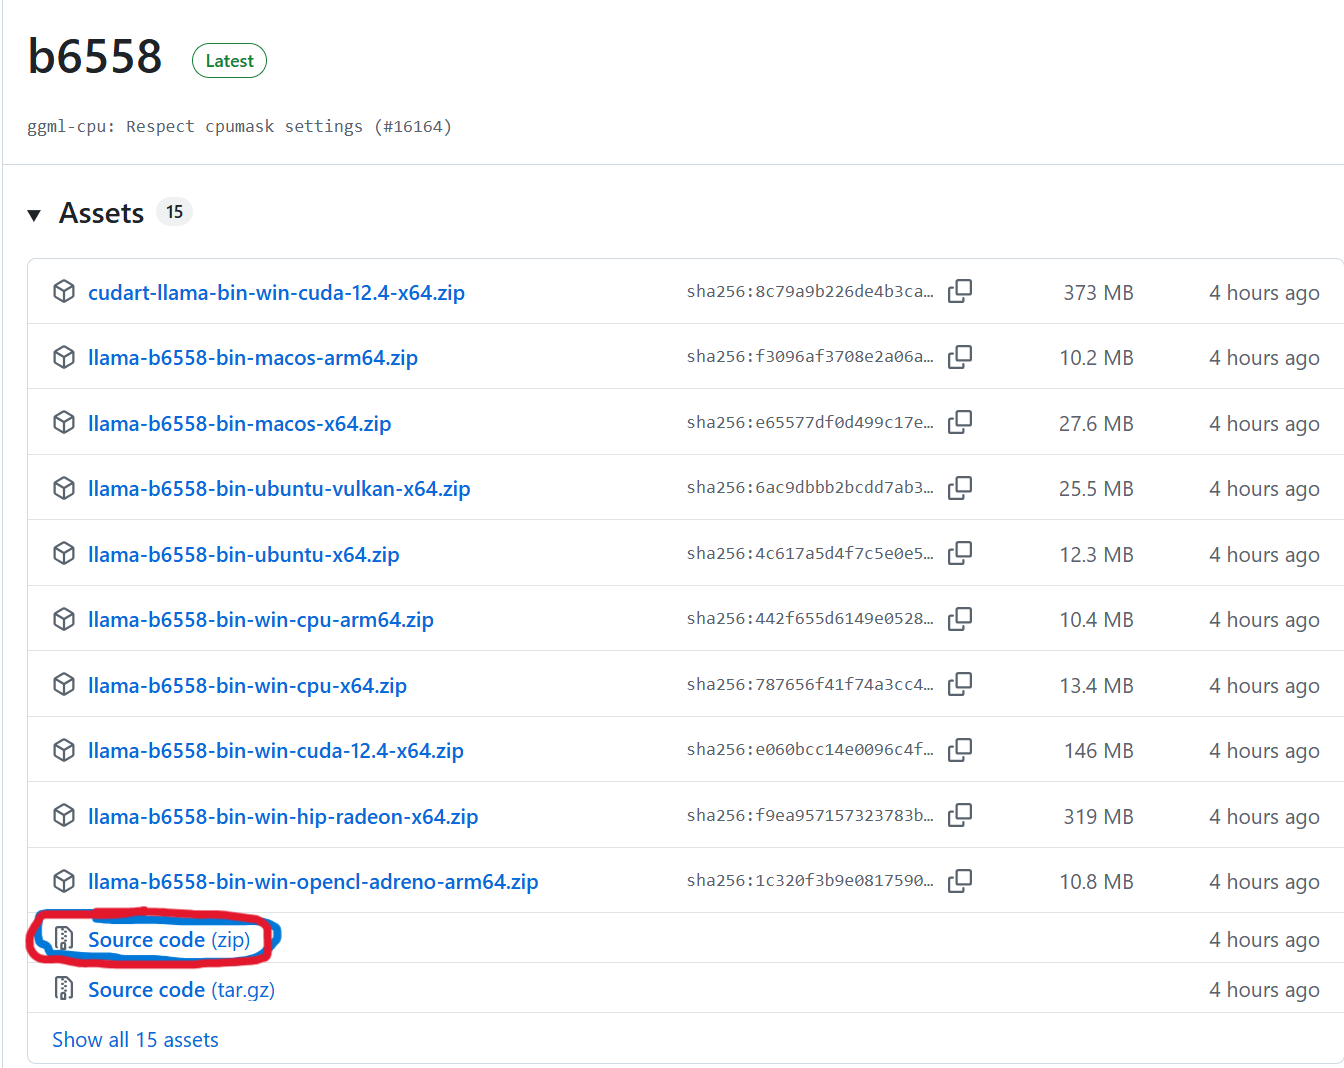Download llama-b6558-bin-ubuntu-x64.zip
The height and width of the screenshot is (1068, 1344).
pos(244,555)
